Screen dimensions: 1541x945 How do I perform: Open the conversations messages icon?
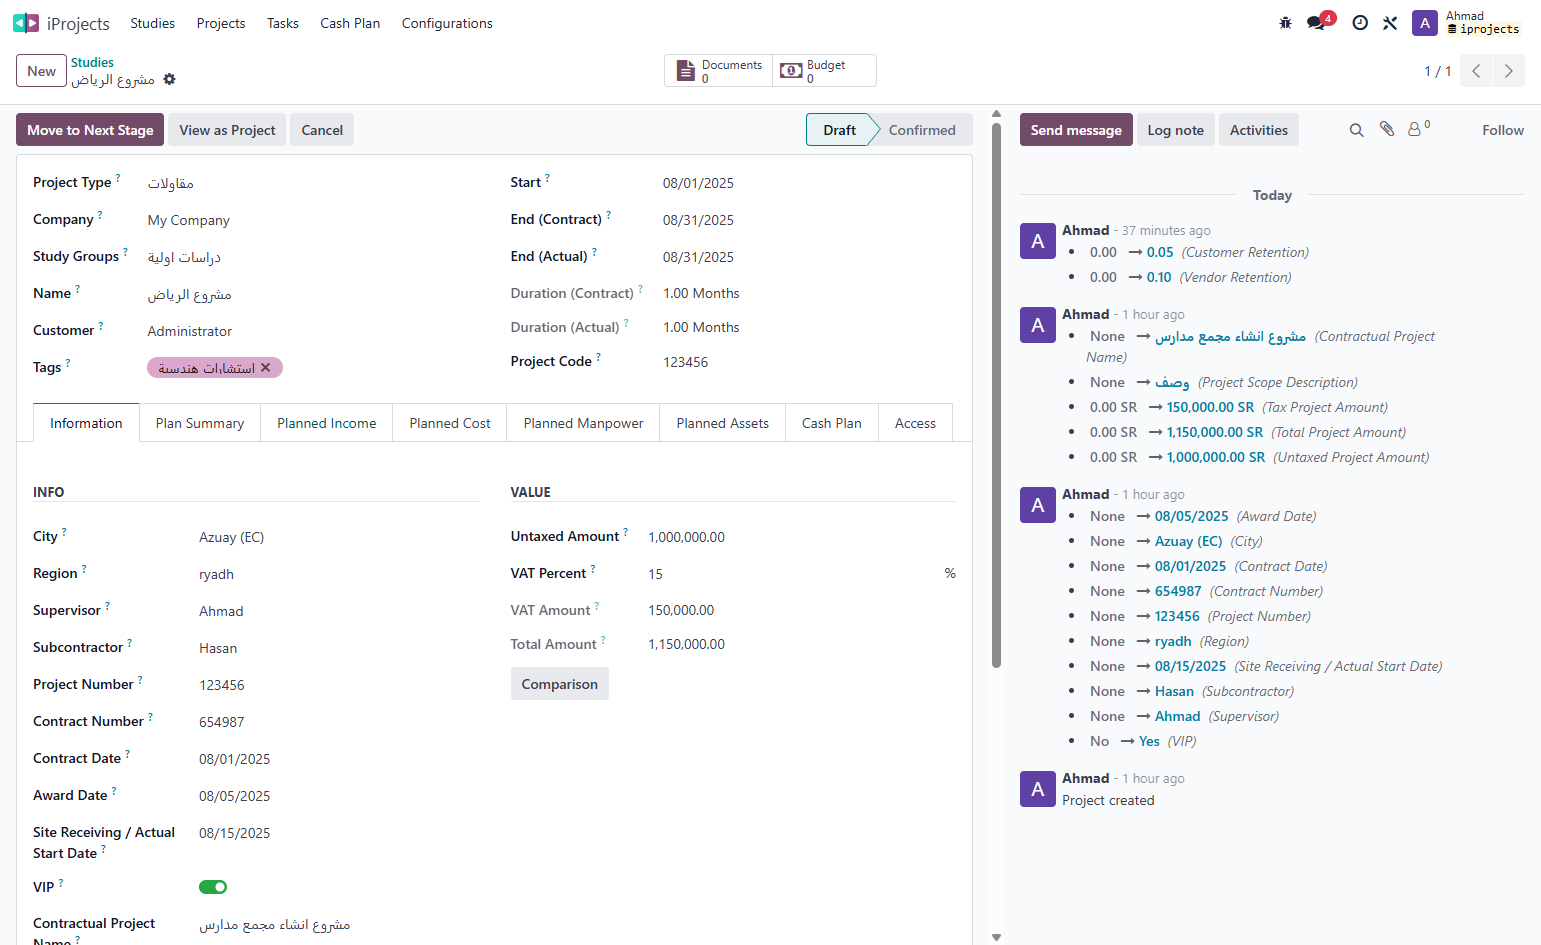pos(1316,23)
